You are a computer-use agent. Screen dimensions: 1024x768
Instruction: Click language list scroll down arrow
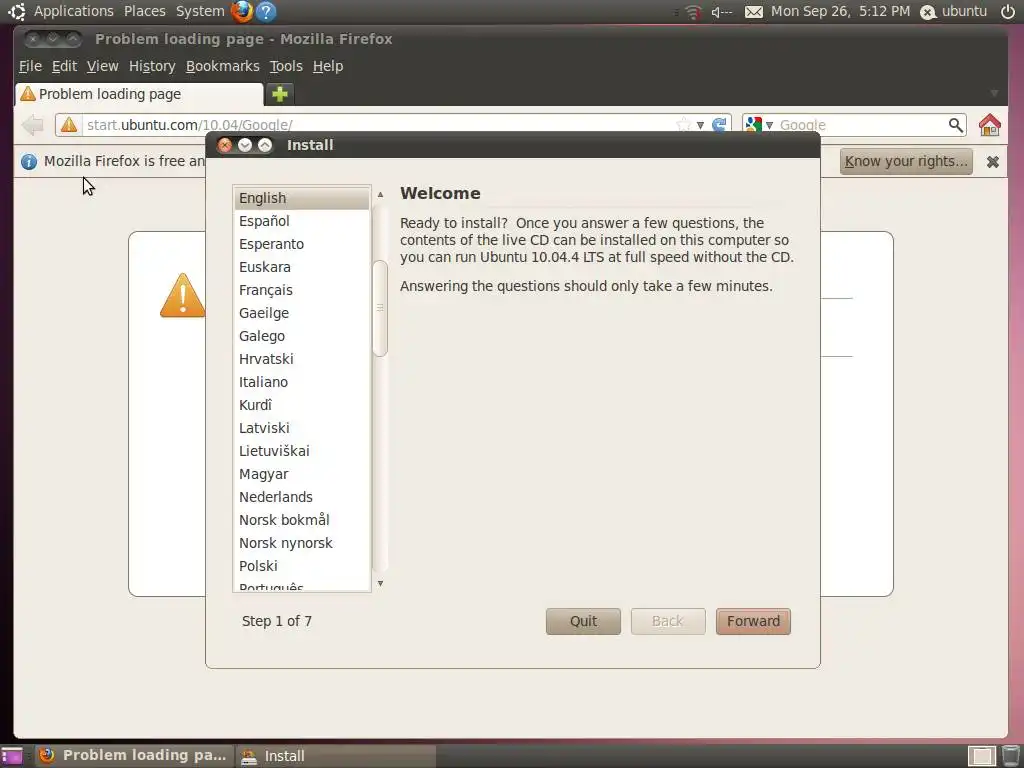[x=380, y=583]
